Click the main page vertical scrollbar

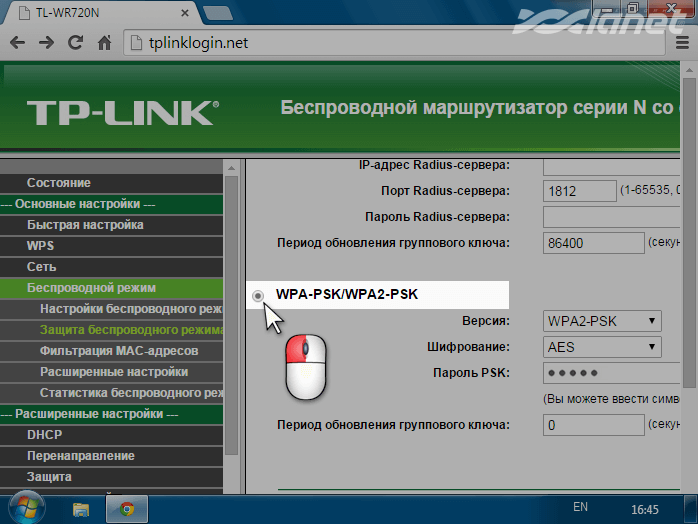click(689, 232)
